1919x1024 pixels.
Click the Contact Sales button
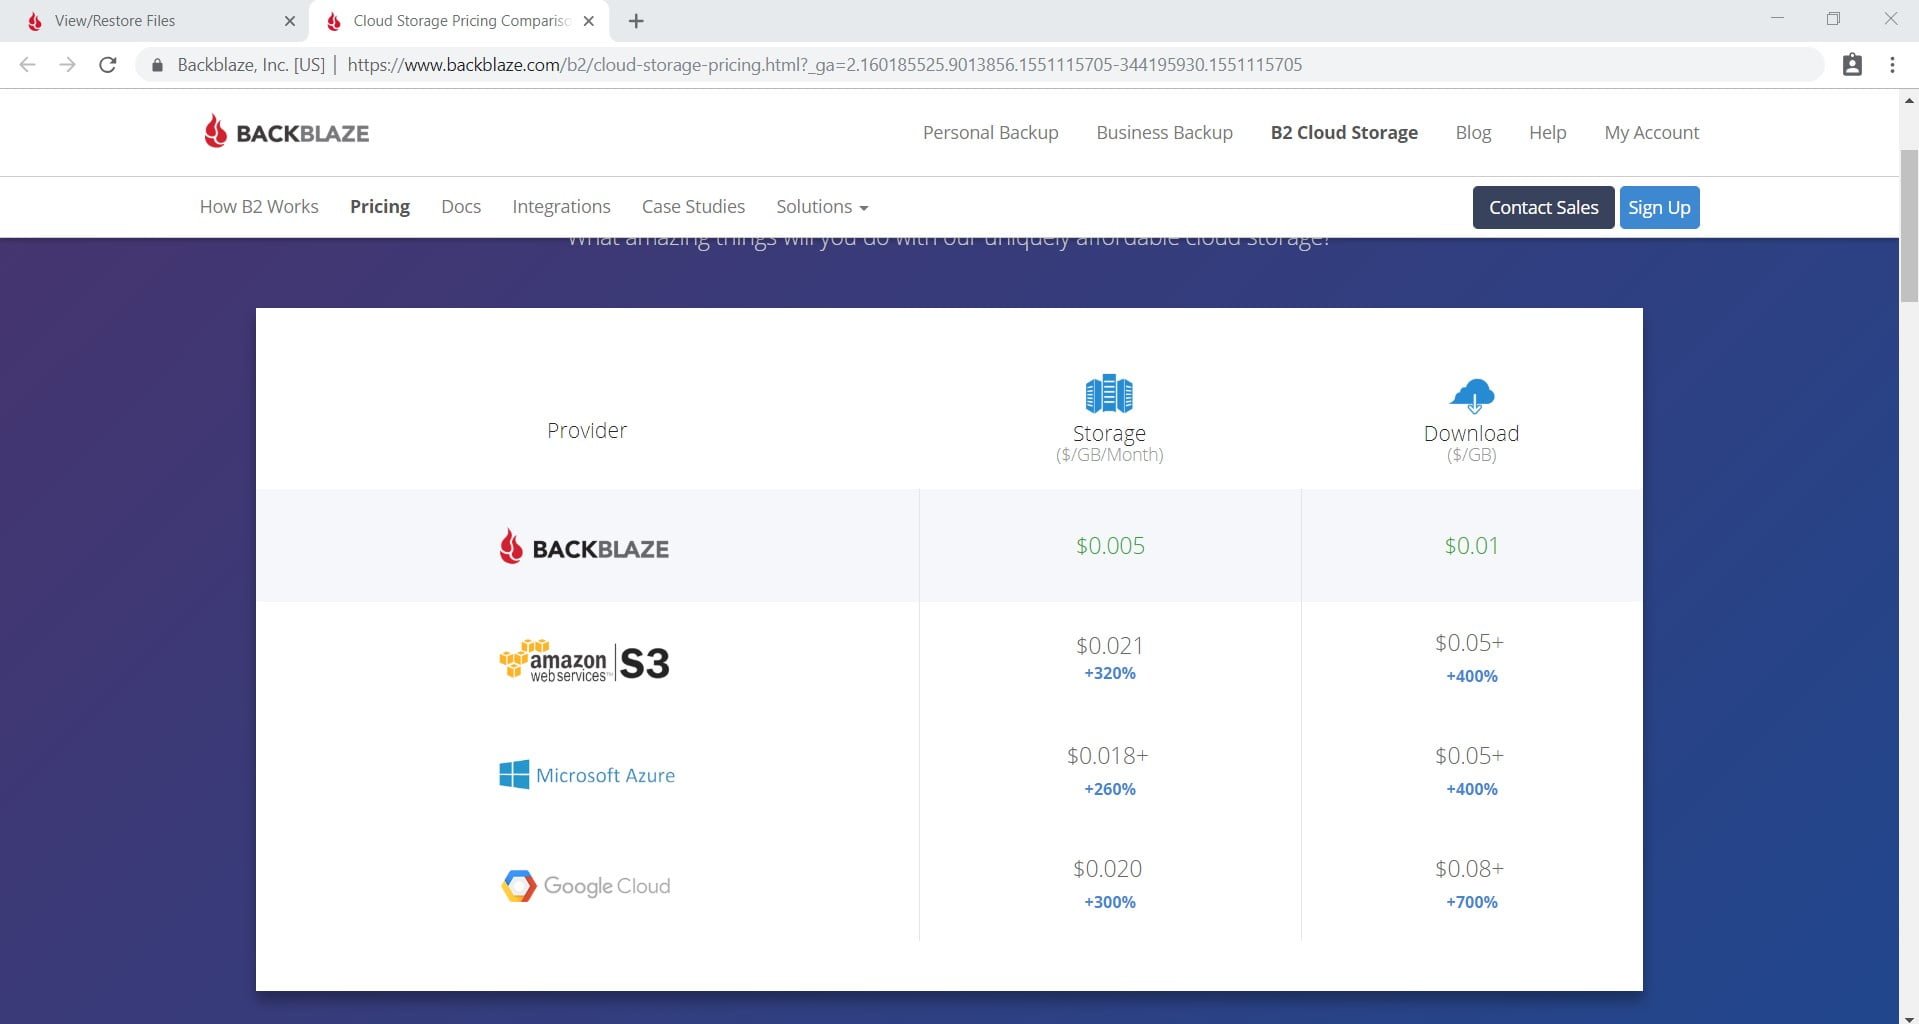click(x=1543, y=207)
